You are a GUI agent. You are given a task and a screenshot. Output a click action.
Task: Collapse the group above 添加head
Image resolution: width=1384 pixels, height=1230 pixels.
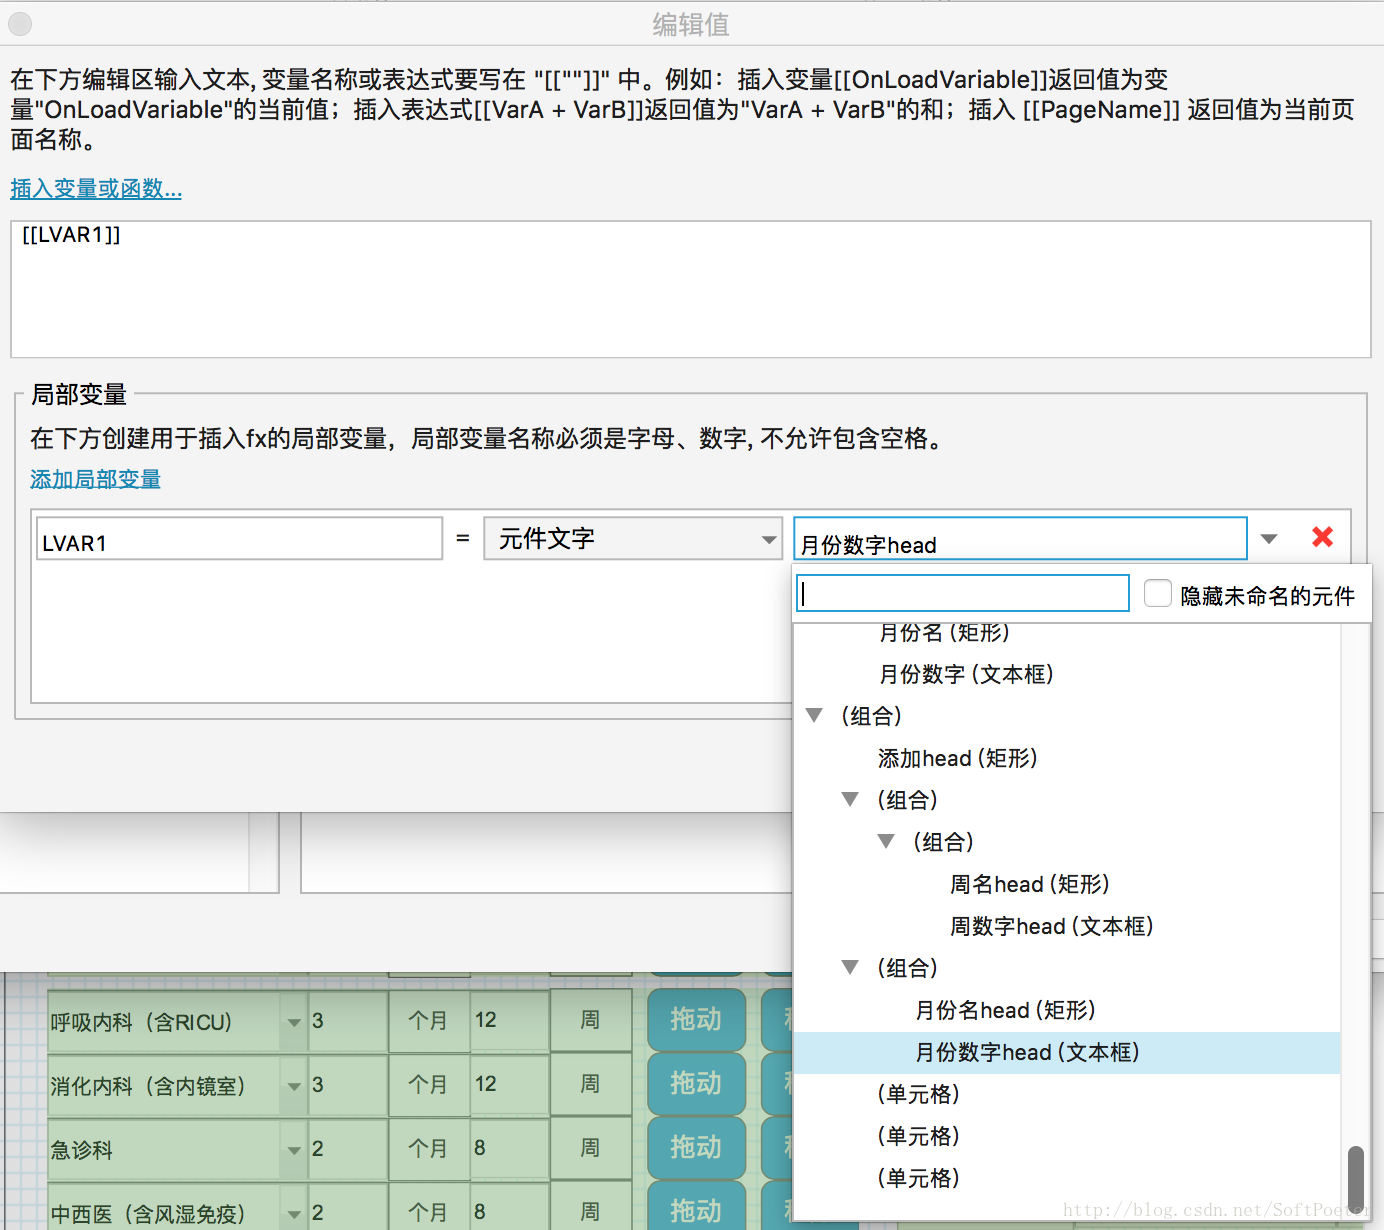pos(814,715)
